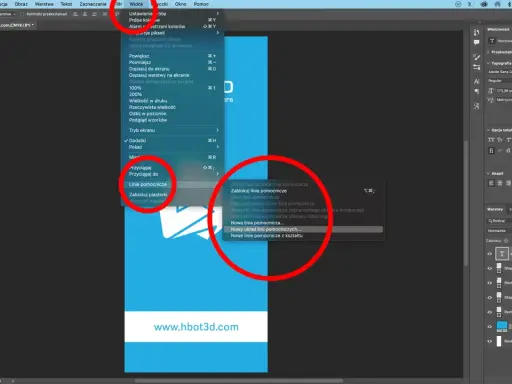Choose Nowe linie pomocnicze z kształtu
The height and width of the screenshot is (384, 512).
click(303, 236)
